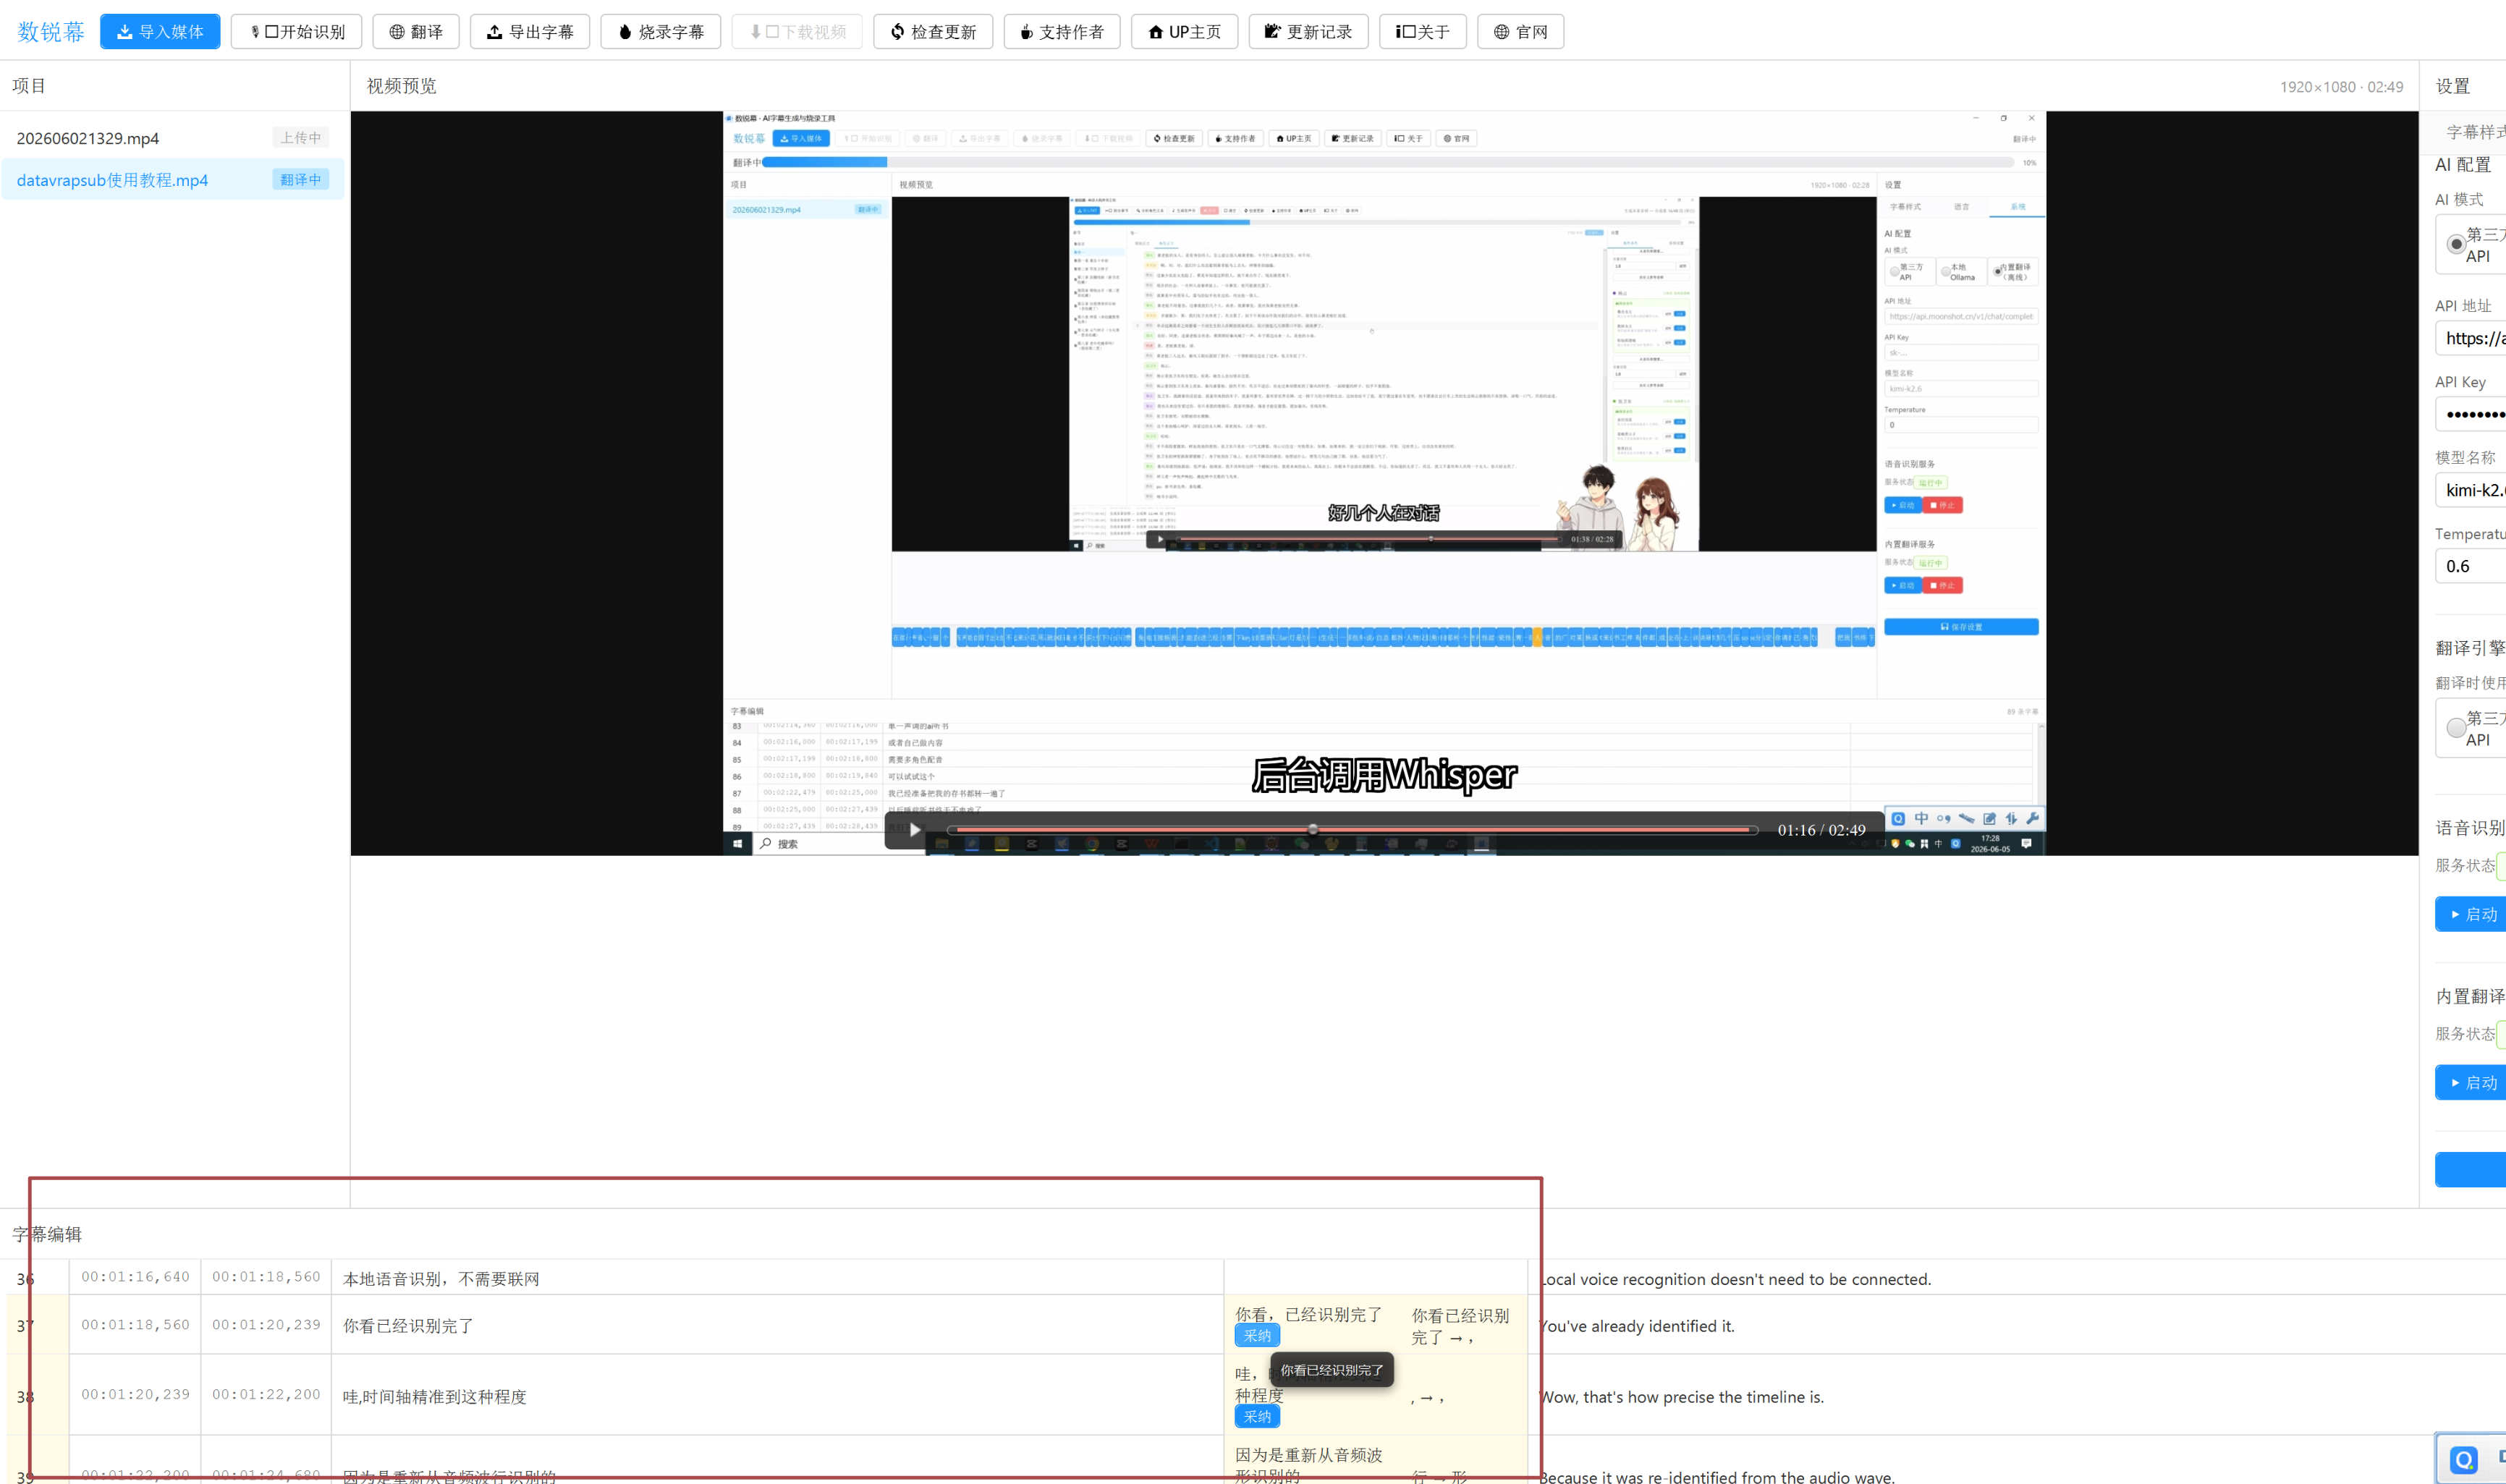Click translation "Because it was re-identified from the audio wave."
The height and width of the screenshot is (1484, 2506).
(x=1717, y=1476)
